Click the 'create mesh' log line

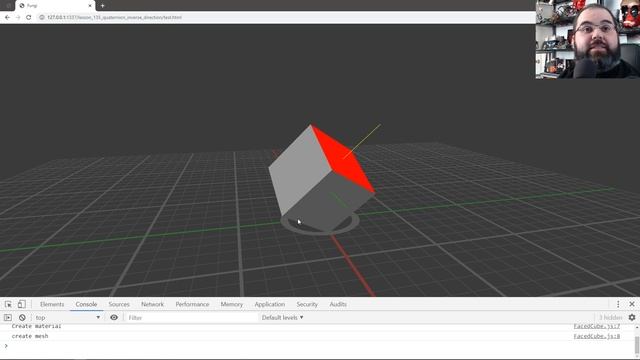pos(30,336)
